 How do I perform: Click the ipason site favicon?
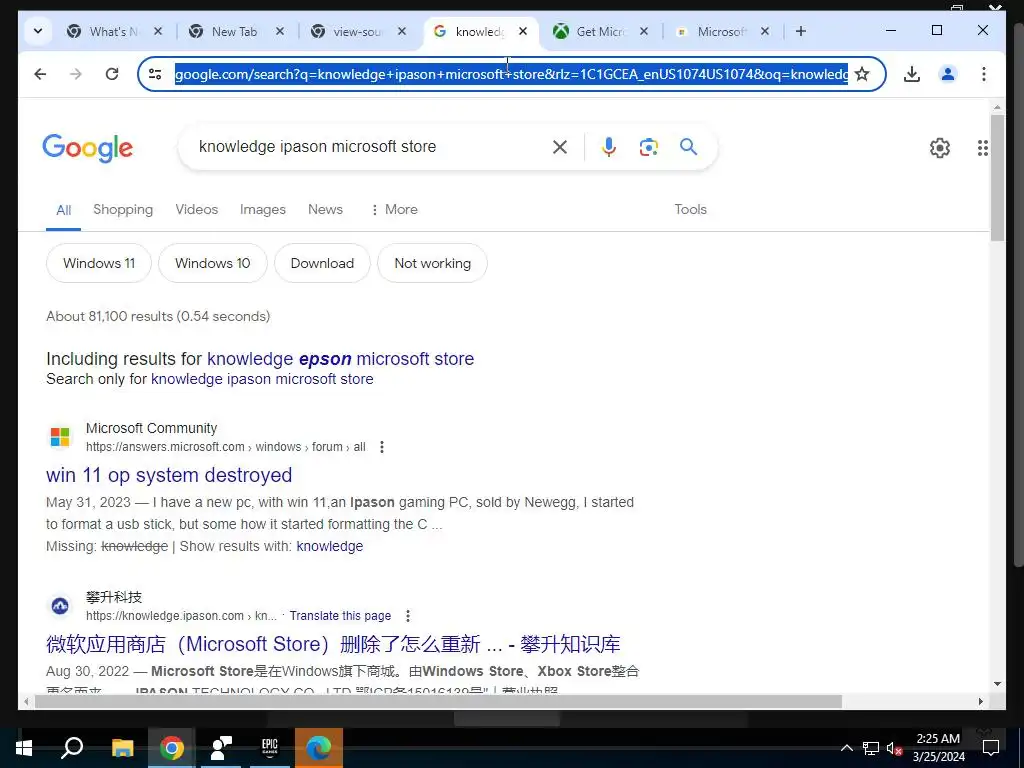(60, 606)
